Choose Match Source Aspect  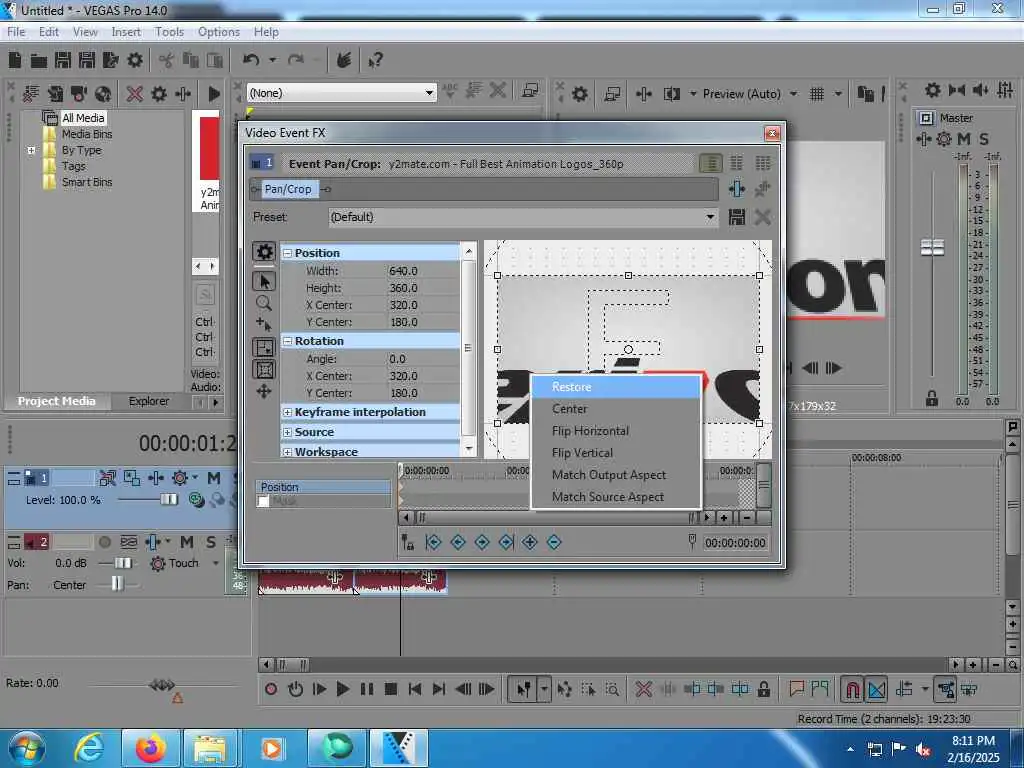pos(616,497)
